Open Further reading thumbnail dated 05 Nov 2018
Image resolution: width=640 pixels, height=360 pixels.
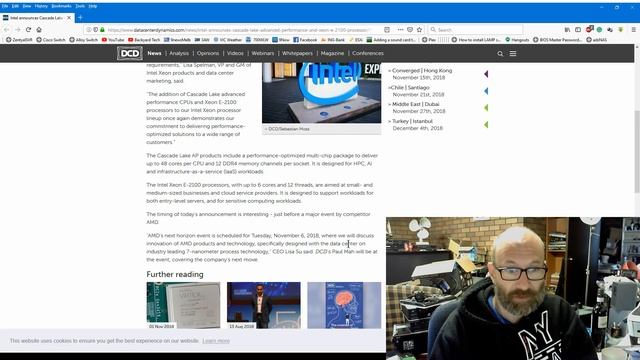183,305
